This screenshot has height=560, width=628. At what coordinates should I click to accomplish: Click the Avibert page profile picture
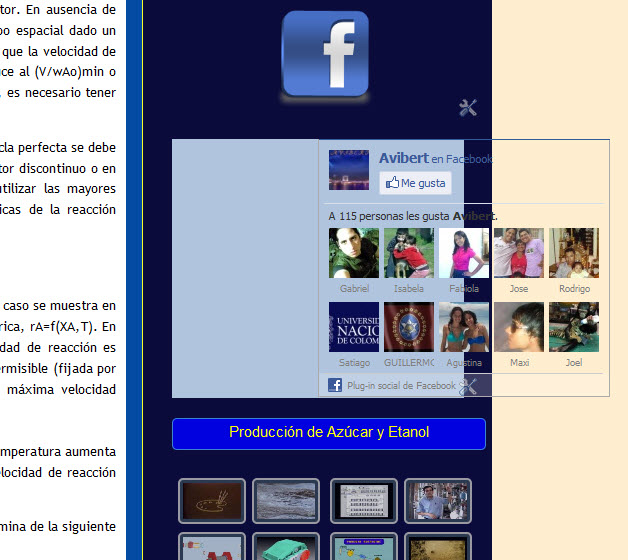coord(349,170)
